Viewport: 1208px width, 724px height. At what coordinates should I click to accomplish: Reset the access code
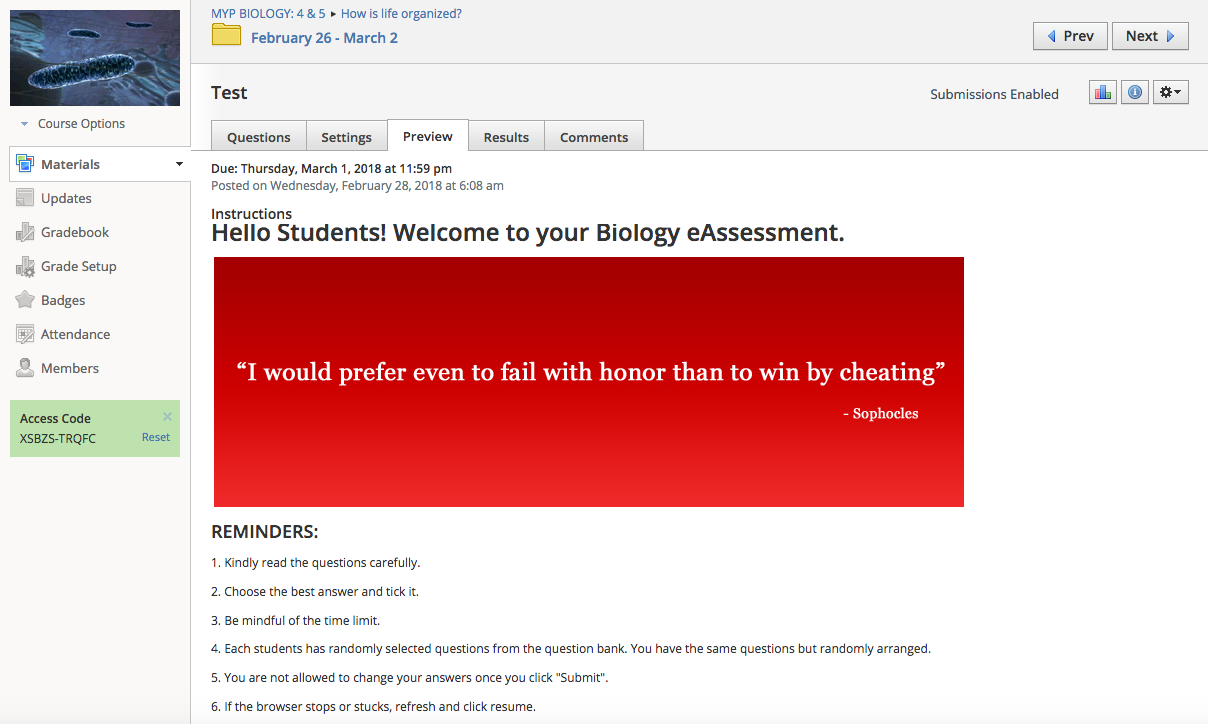(155, 437)
